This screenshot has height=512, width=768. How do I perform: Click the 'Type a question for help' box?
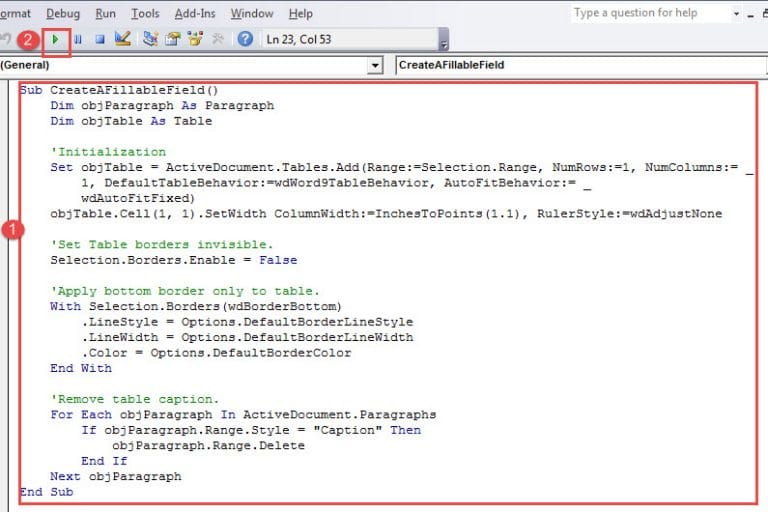(x=648, y=13)
